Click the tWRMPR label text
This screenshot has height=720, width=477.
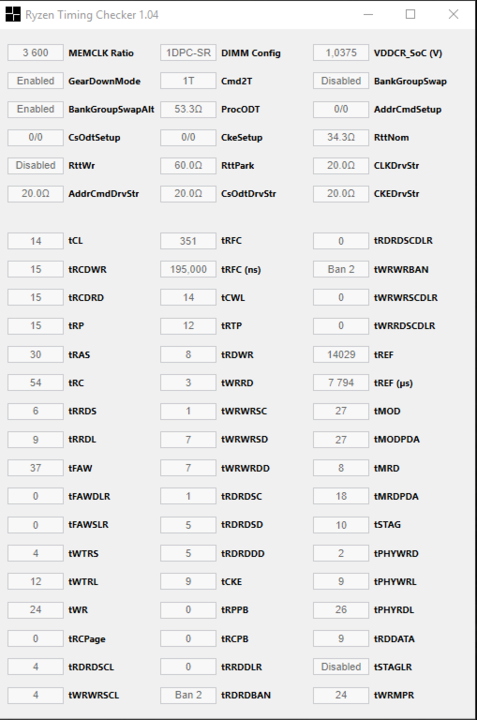point(394,695)
